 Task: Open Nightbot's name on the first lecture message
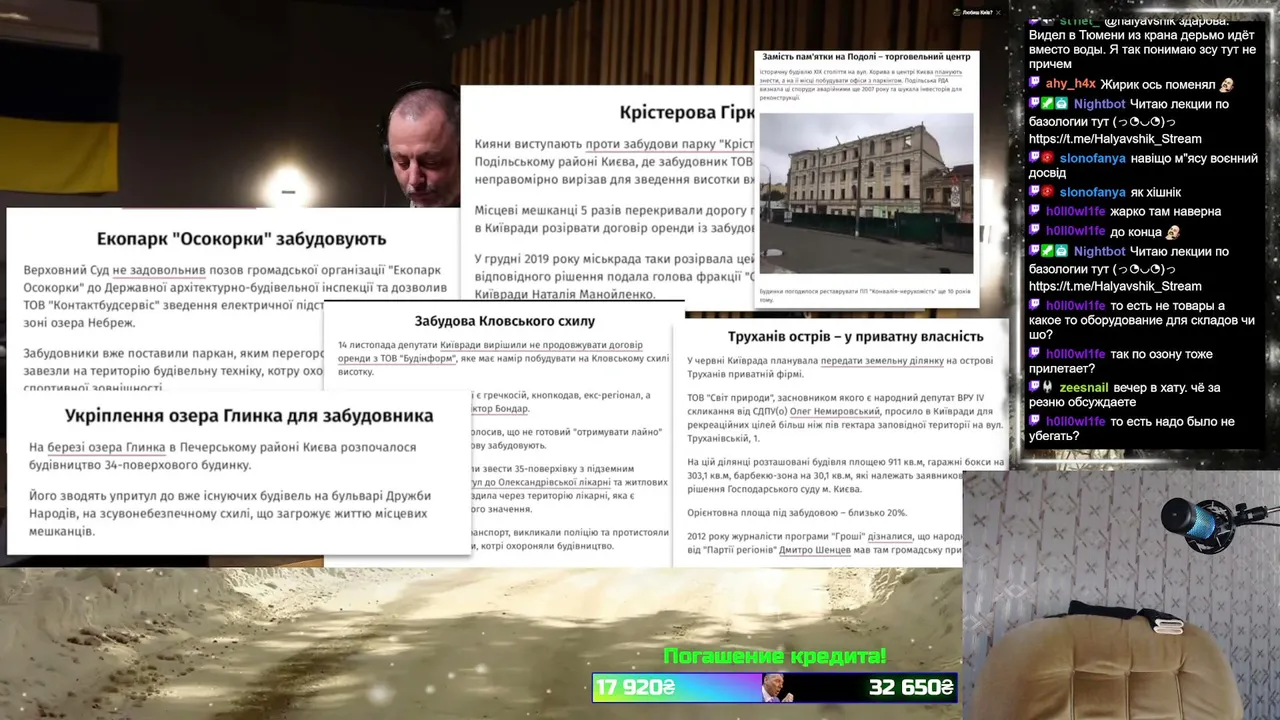coord(1100,104)
